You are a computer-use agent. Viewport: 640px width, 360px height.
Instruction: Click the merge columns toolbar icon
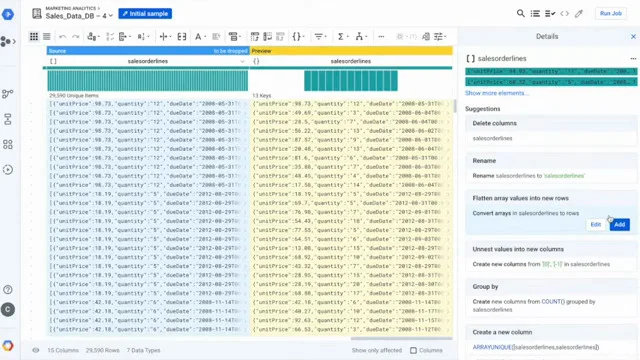[182, 37]
